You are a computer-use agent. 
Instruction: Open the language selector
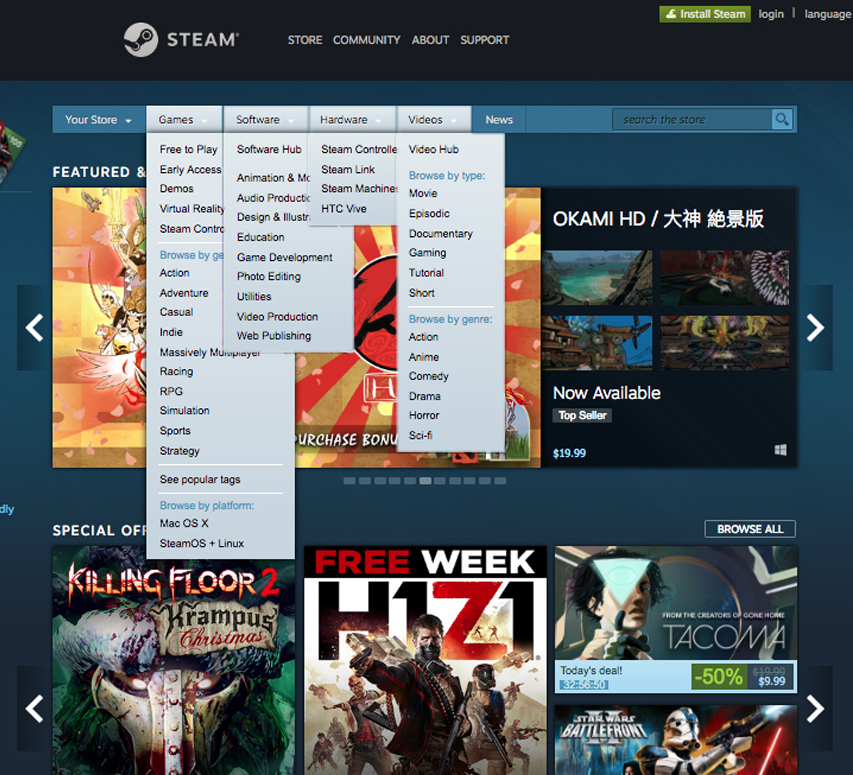click(x=827, y=14)
